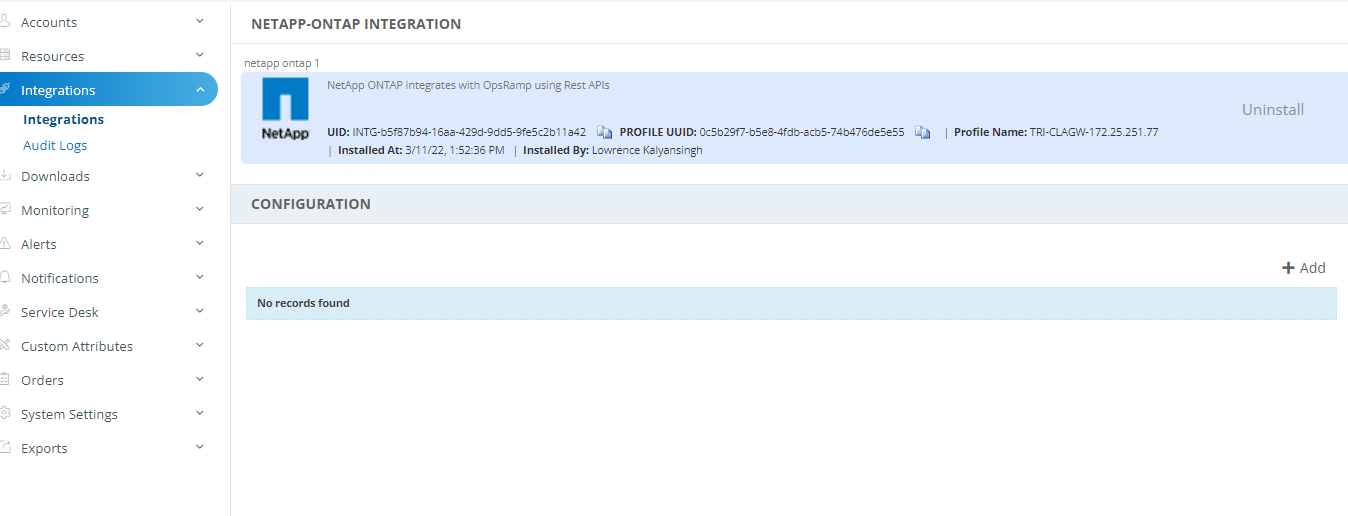
Task: Click the 'netapp ontap 1' label
Action: (x=282, y=63)
